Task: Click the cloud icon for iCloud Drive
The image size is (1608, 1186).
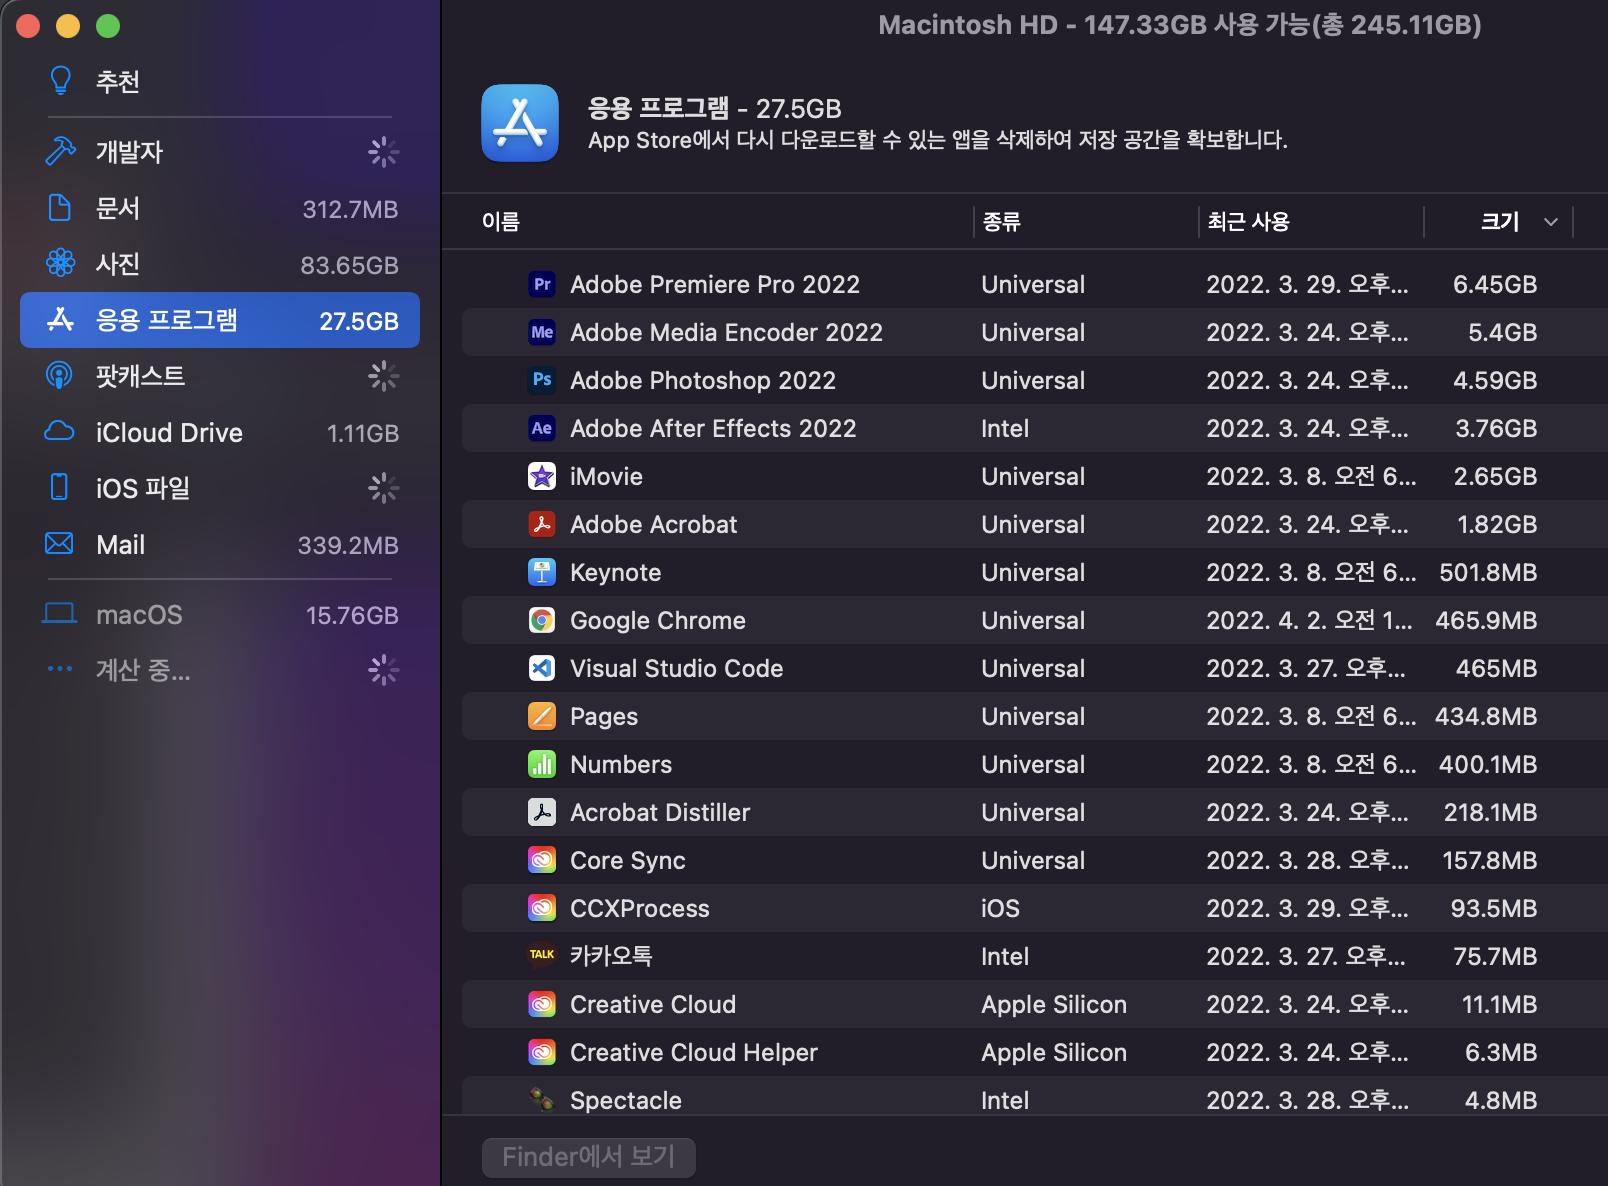Action: (x=60, y=432)
